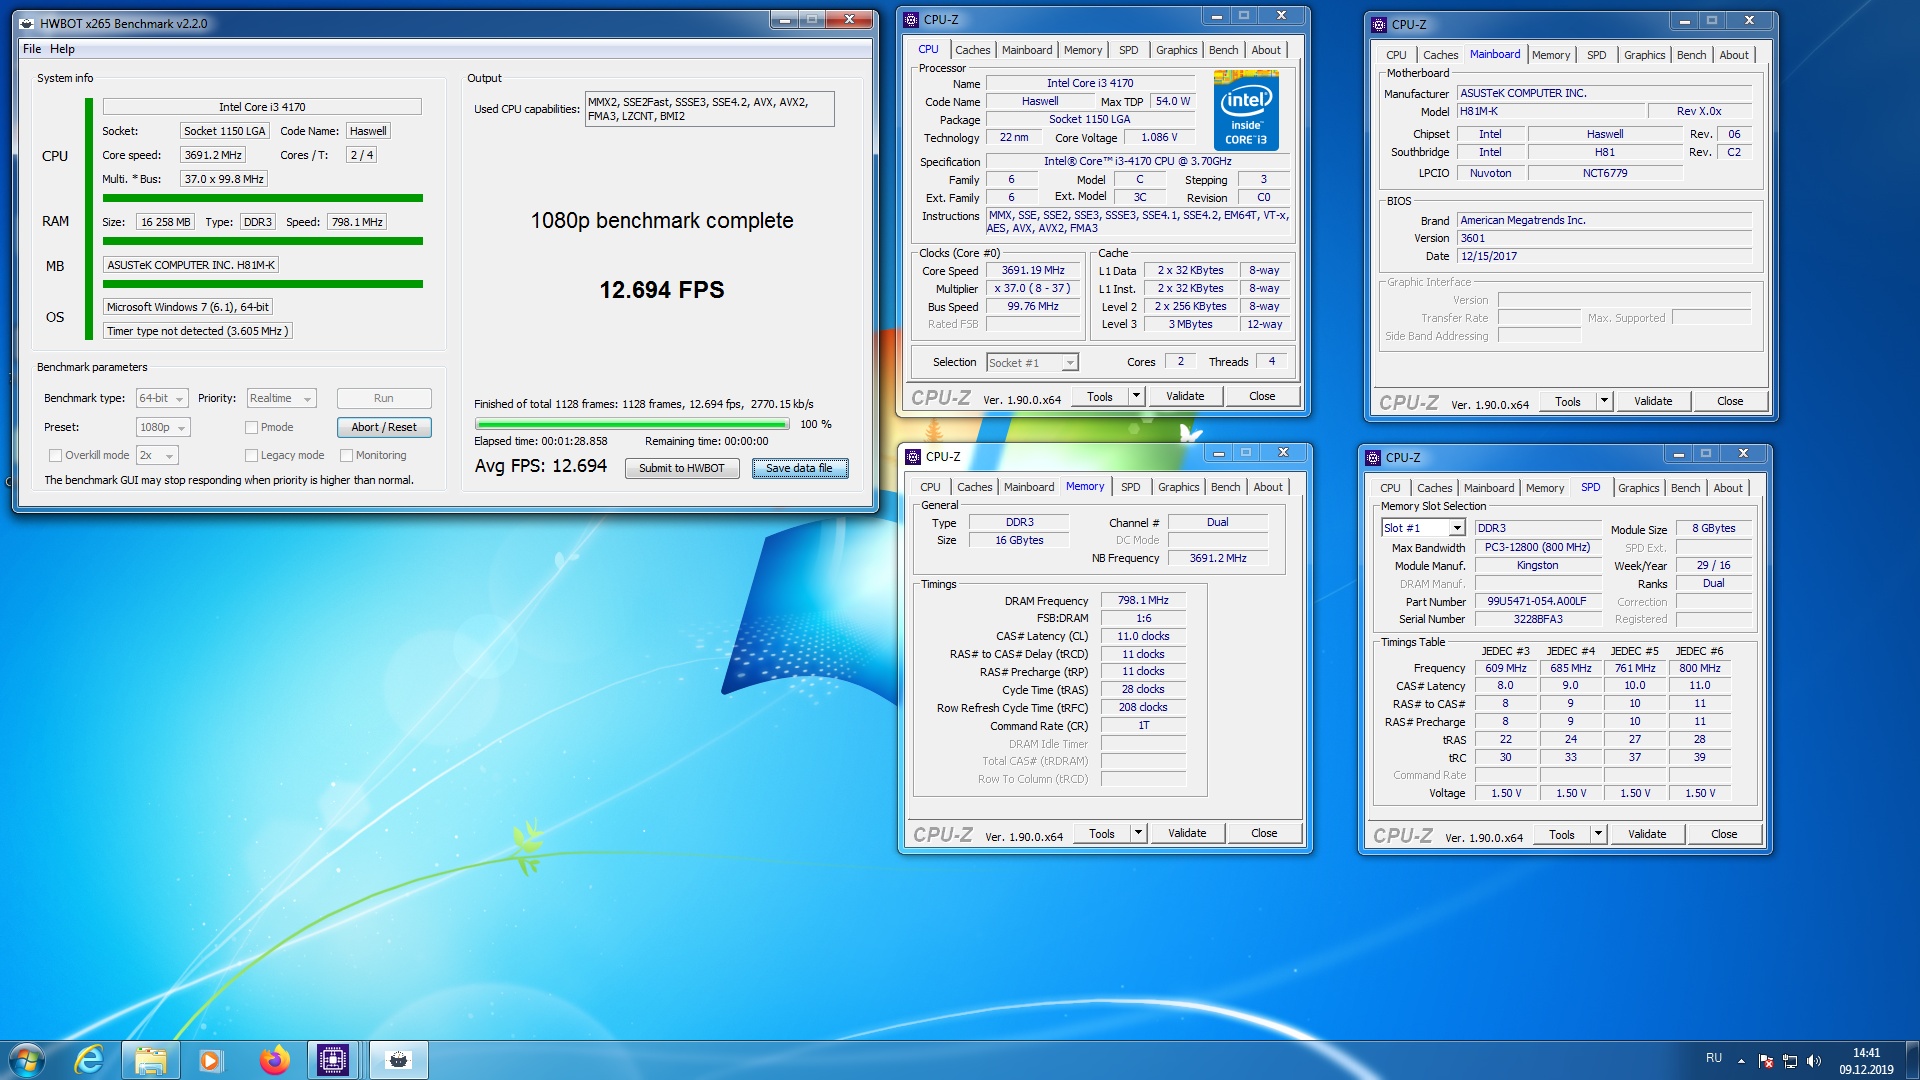Click the benchmark progress bar at 100%
The height and width of the screenshot is (1080, 1920).
pos(632,424)
